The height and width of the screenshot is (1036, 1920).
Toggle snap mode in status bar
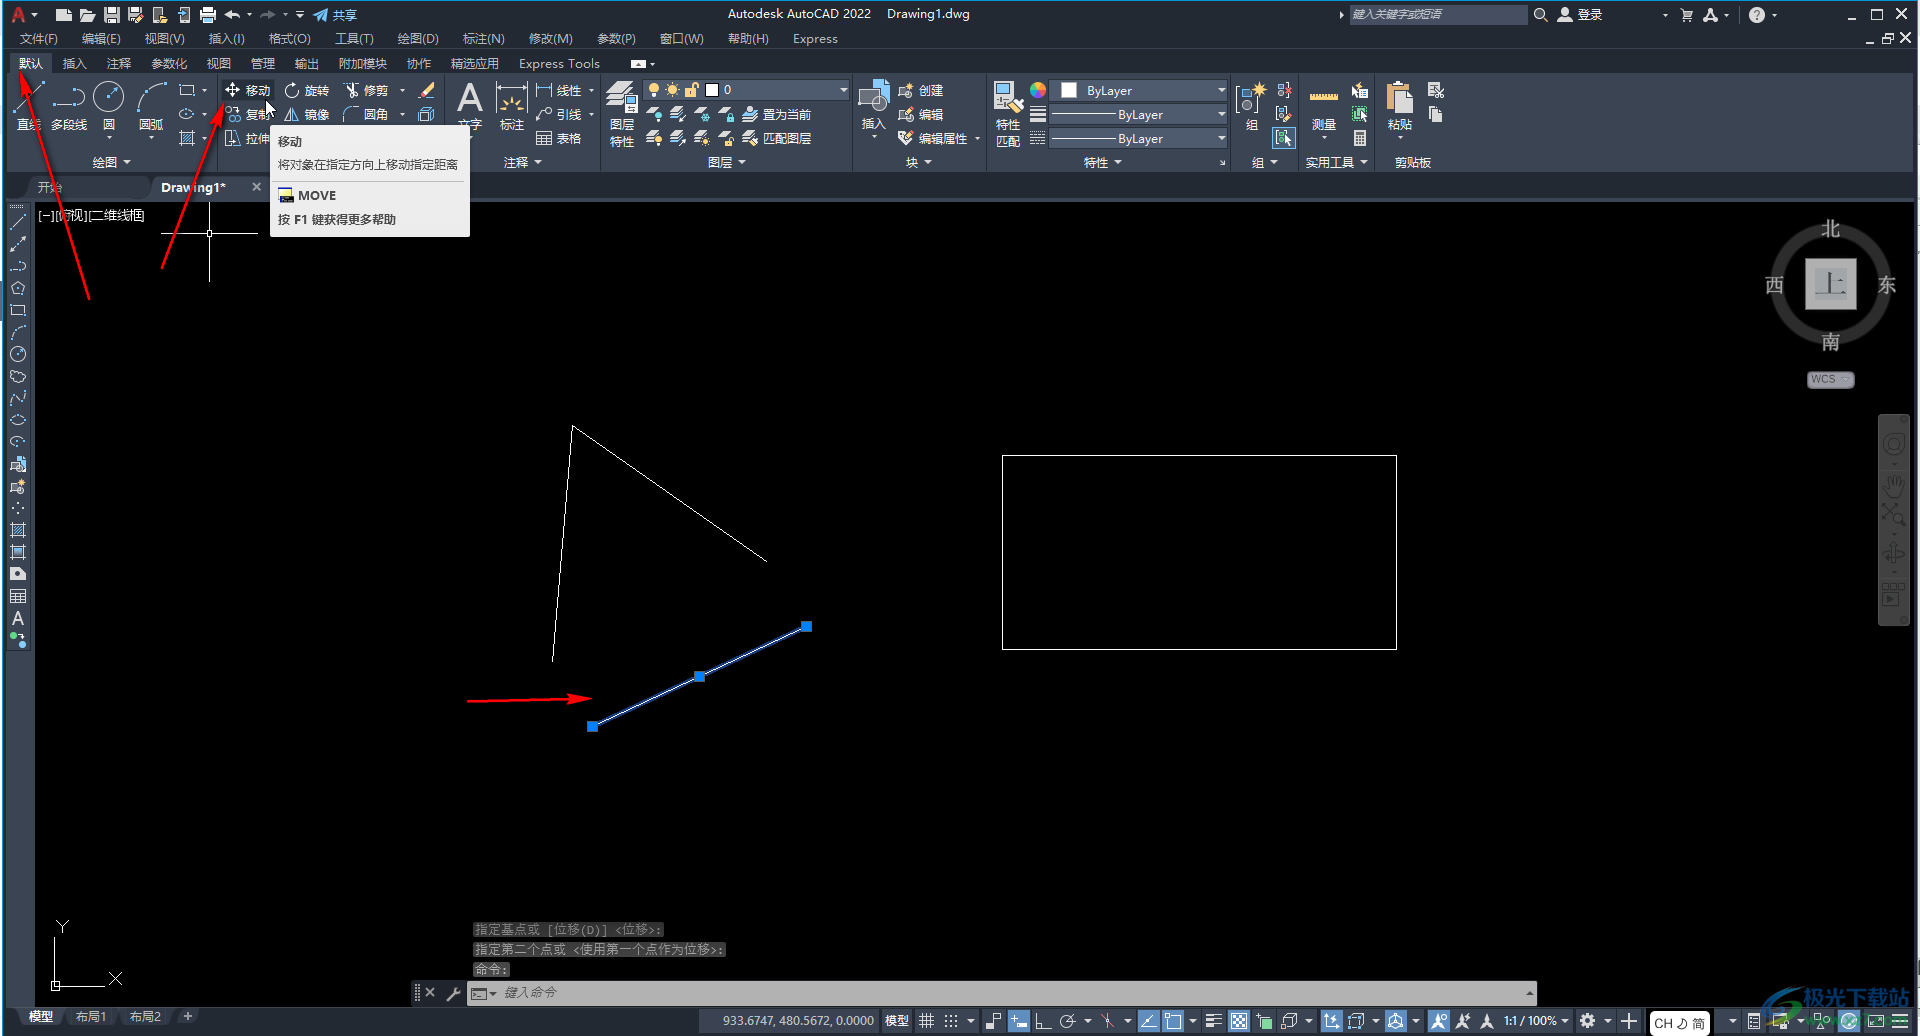951,1021
